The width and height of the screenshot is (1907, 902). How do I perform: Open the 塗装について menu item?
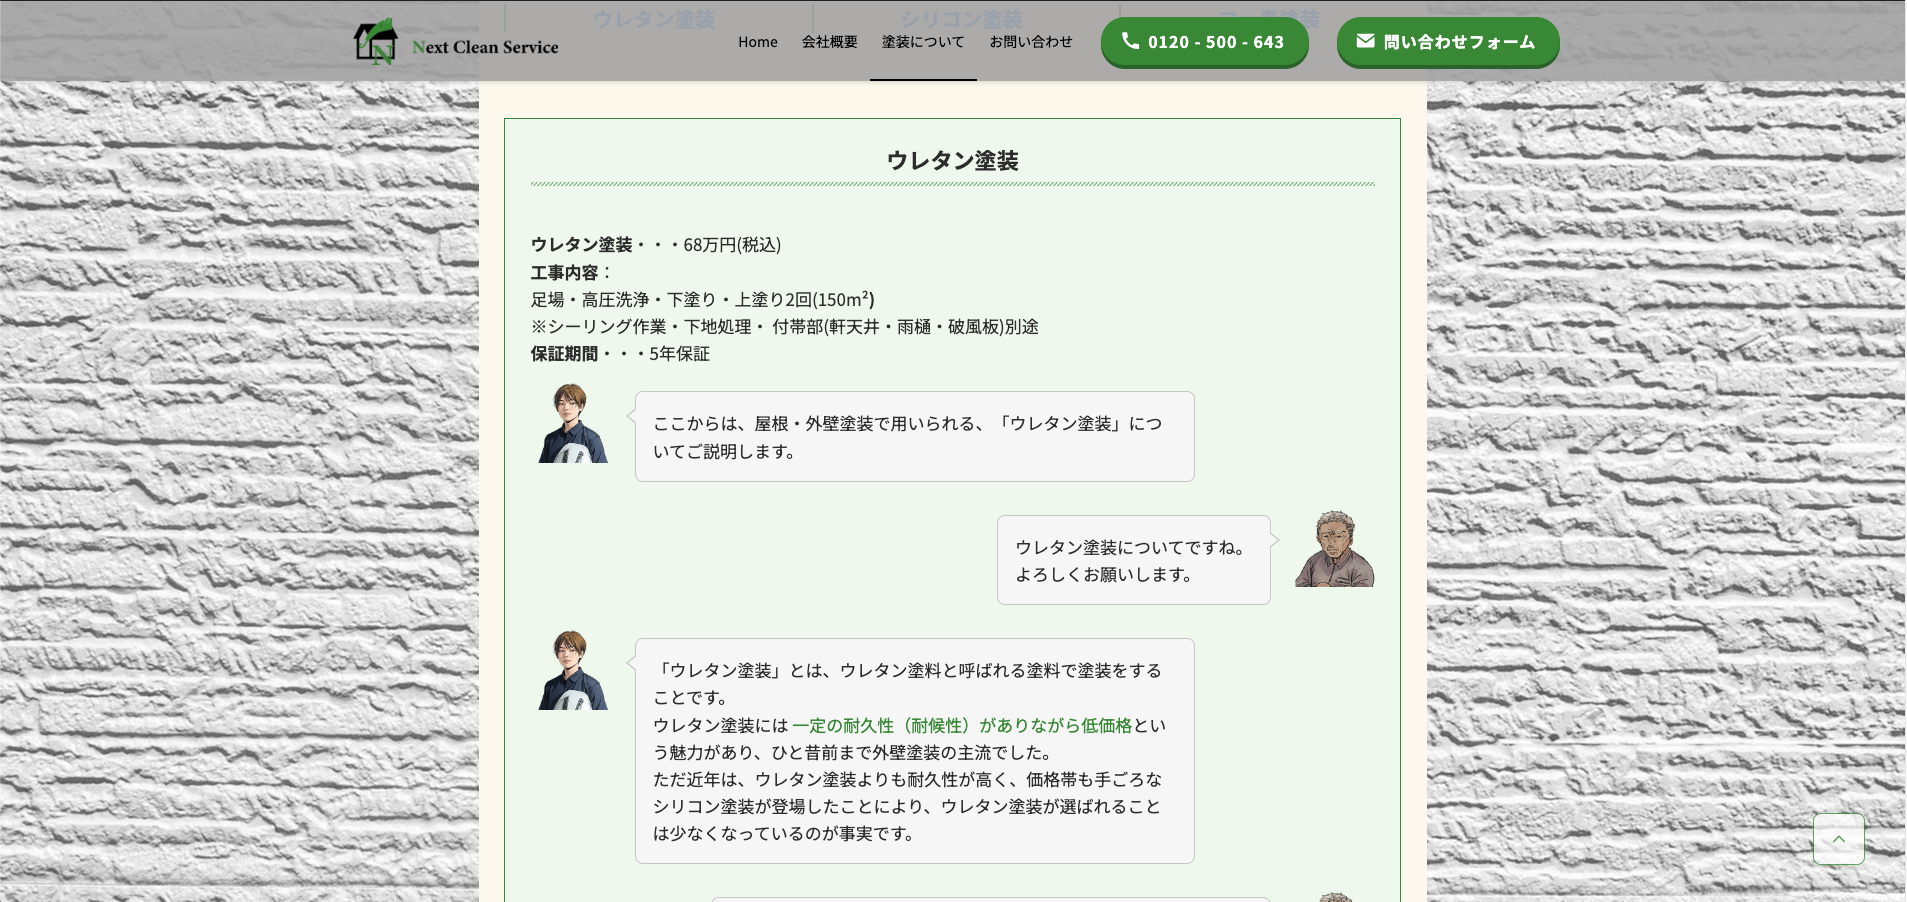922,42
